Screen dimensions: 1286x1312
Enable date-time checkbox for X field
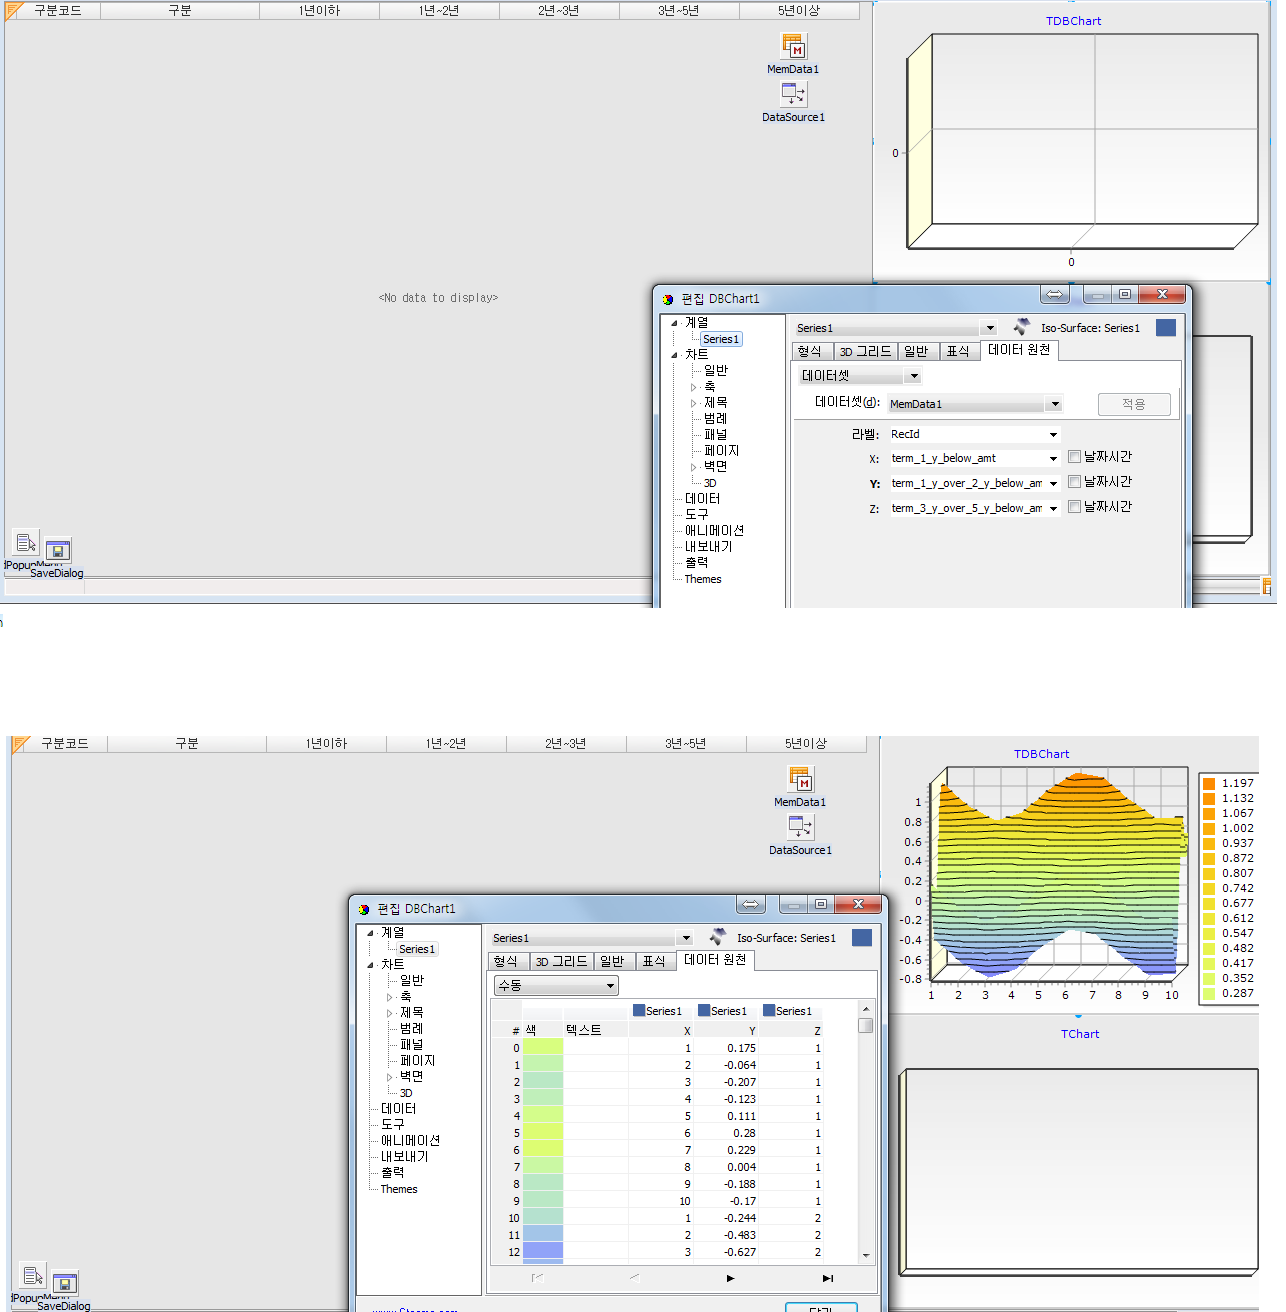click(x=1075, y=457)
